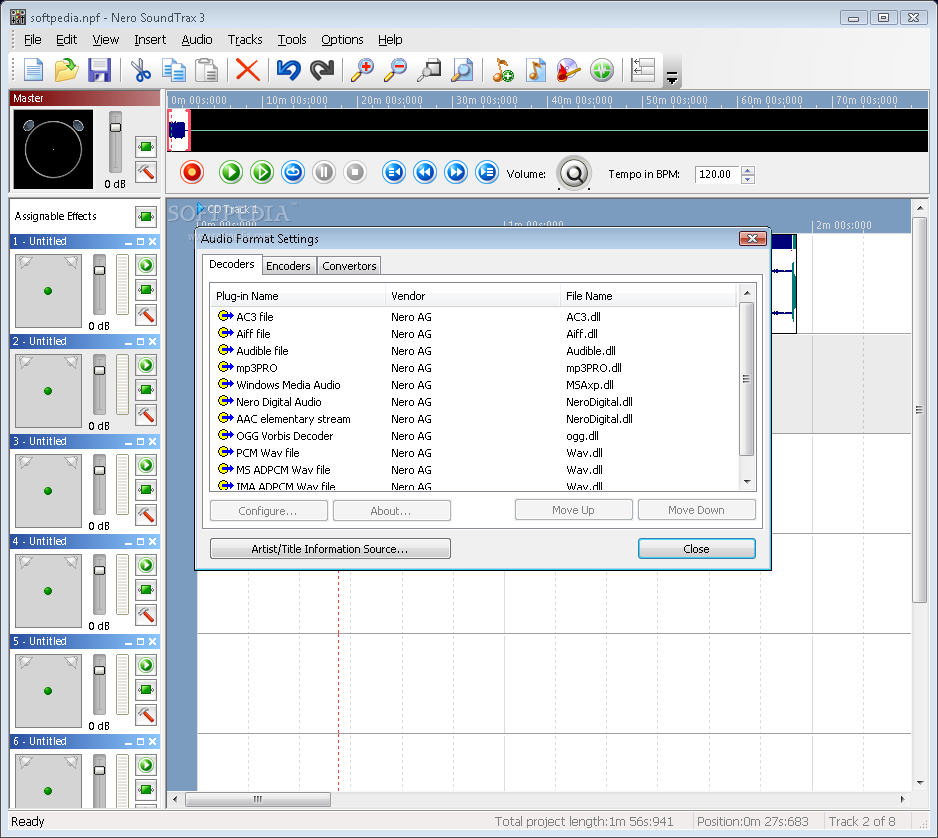Click the first green Play button

point(230,172)
